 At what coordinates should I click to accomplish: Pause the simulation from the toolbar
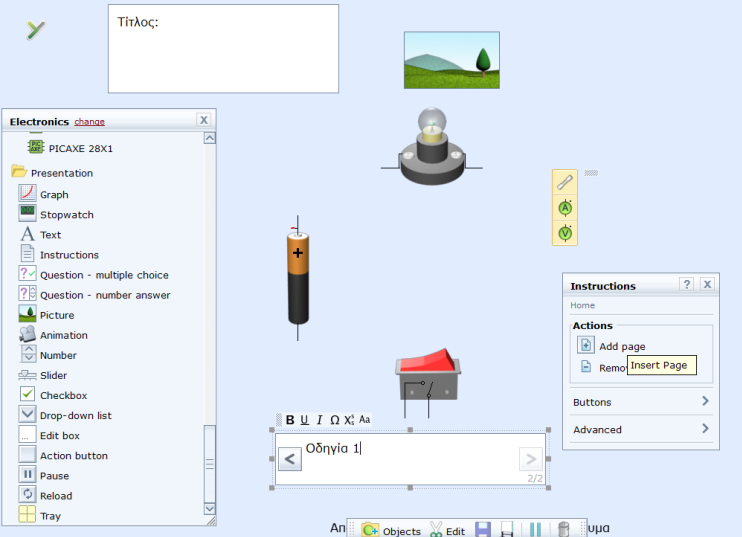pyautogui.click(x=535, y=529)
